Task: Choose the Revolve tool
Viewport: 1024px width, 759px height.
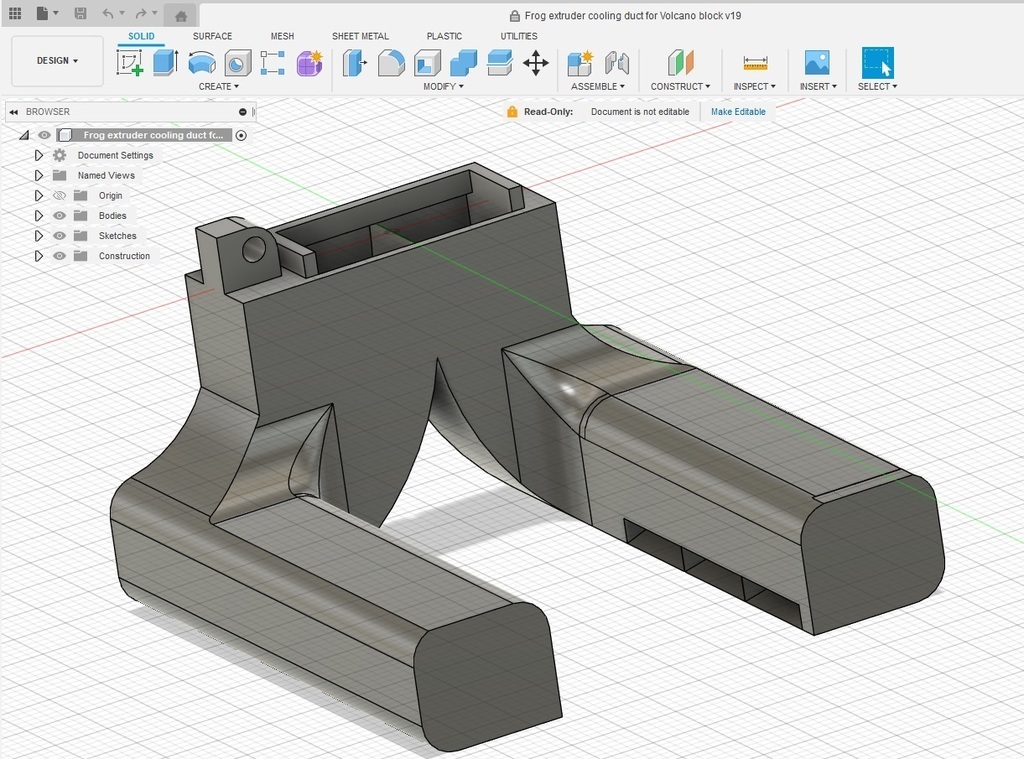Action: click(202, 63)
